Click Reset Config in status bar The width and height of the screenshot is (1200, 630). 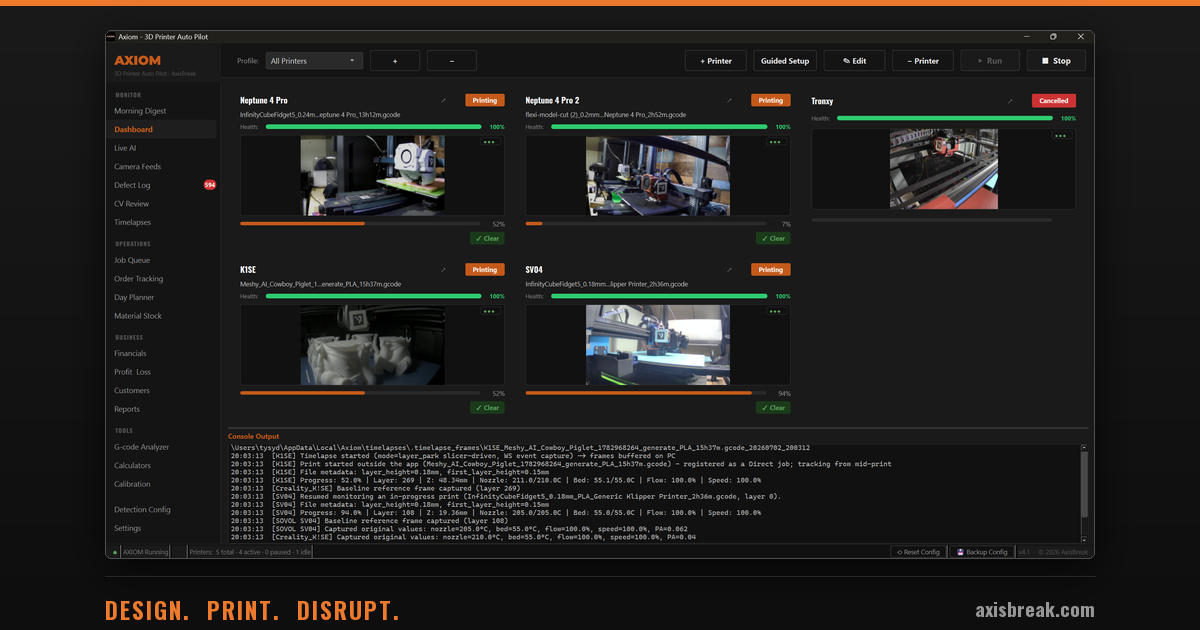[918, 552]
